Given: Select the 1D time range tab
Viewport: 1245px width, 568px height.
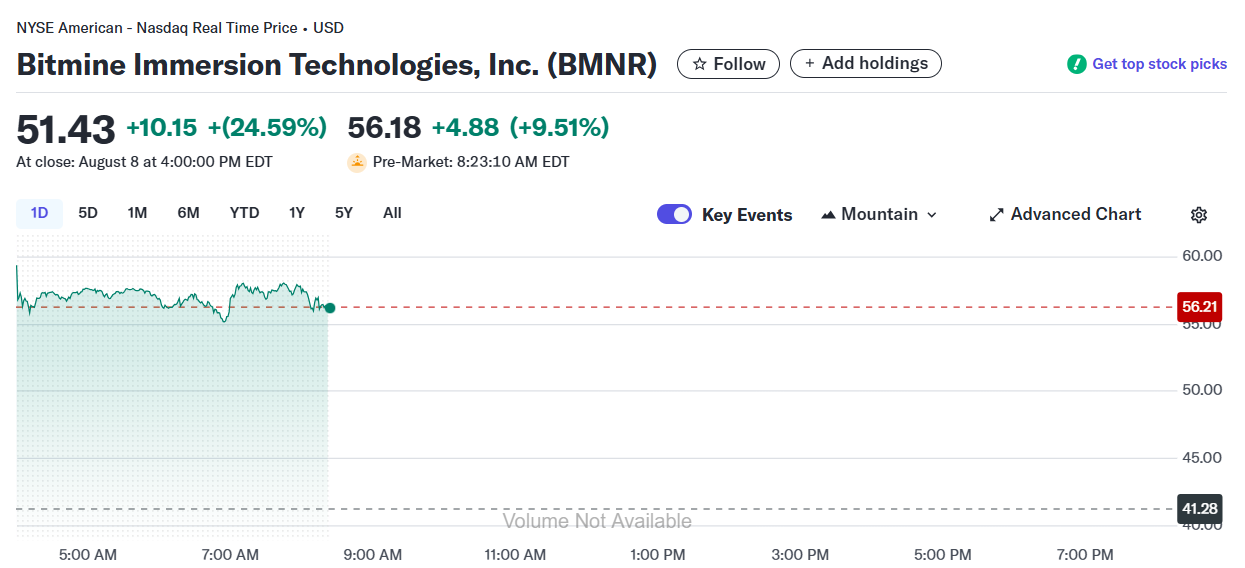Looking at the screenshot, I should click(x=39, y=213).
